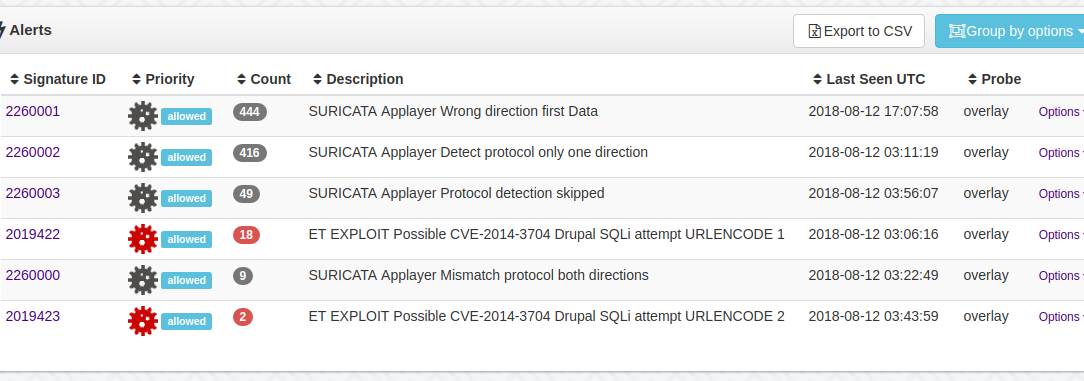
Task: Click the sort arrows icon beside Last Seen UTC
Action: [818, 80]
